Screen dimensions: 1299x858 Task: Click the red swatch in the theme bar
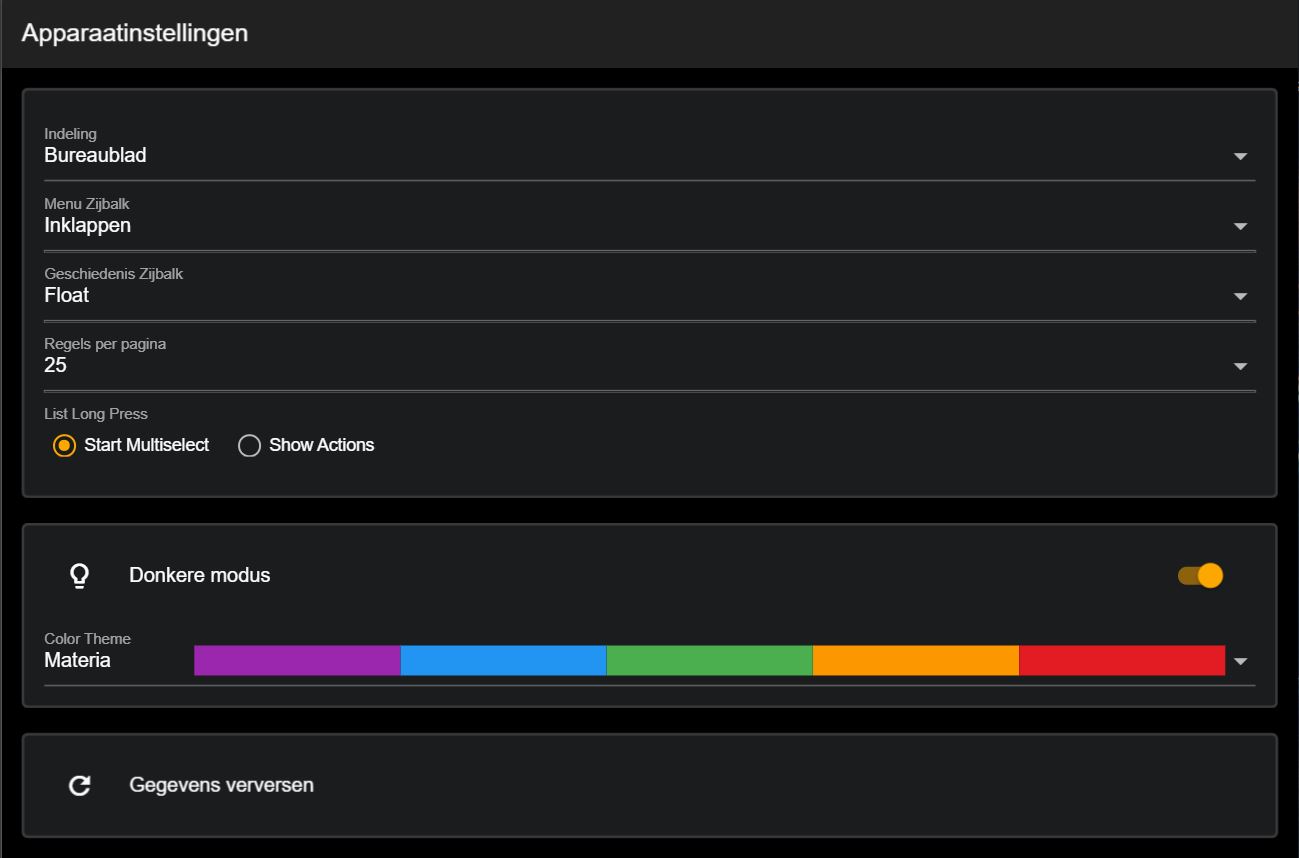tap(1122, 661)
